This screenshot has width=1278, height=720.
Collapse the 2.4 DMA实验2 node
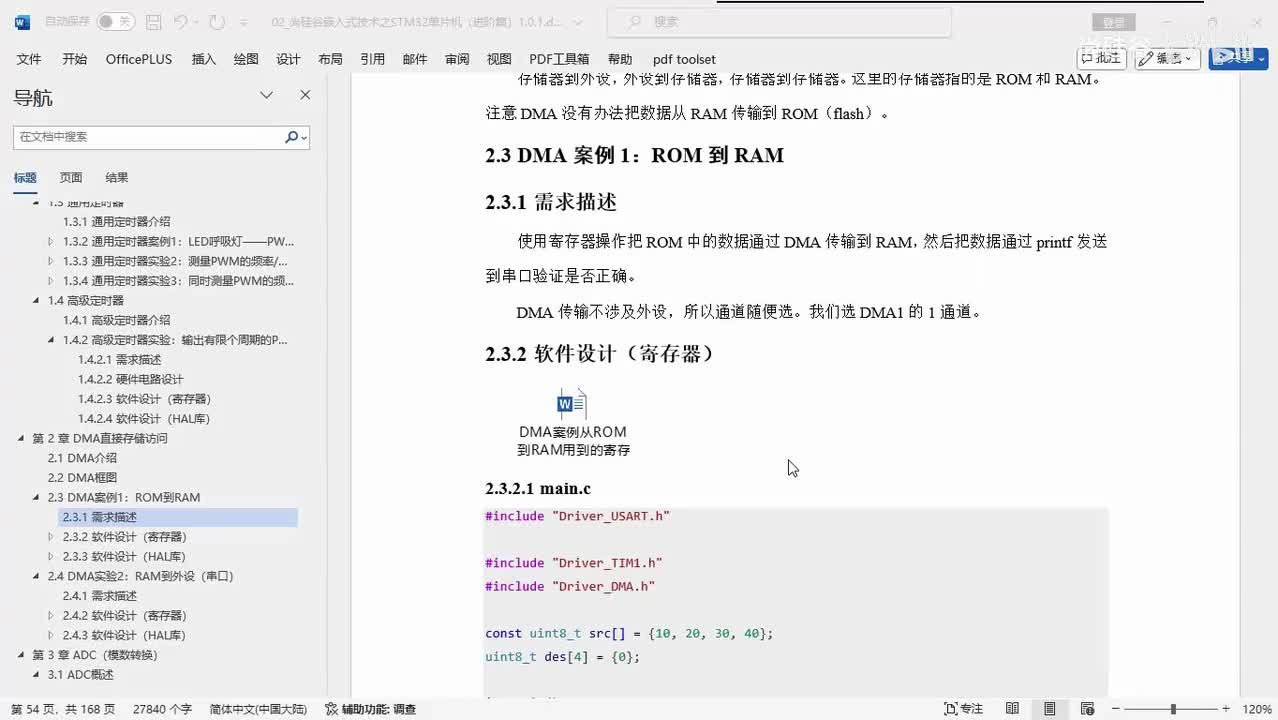click(37, 577)
